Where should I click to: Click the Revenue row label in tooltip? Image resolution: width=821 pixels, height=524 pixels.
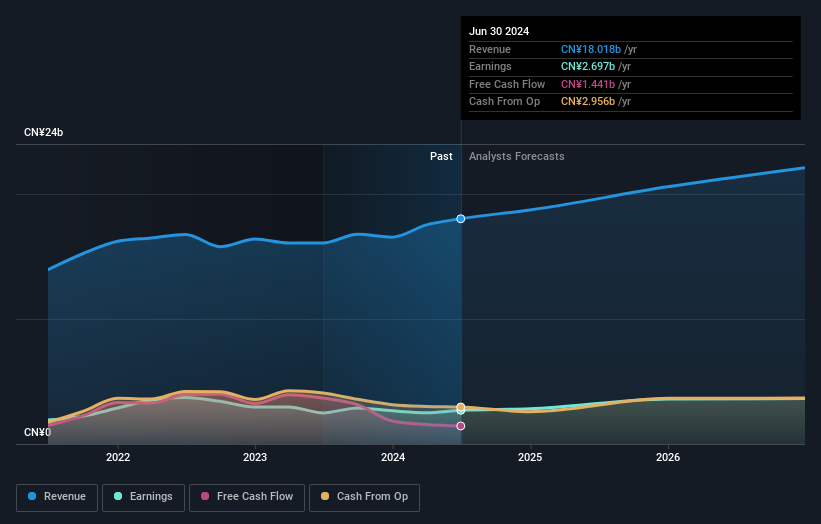point(490,49)
